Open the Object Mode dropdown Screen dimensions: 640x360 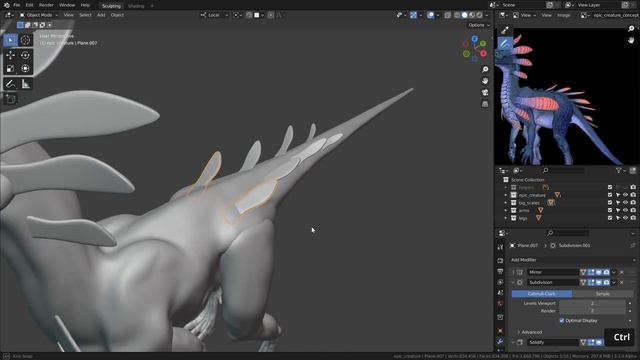coord(39,15)
